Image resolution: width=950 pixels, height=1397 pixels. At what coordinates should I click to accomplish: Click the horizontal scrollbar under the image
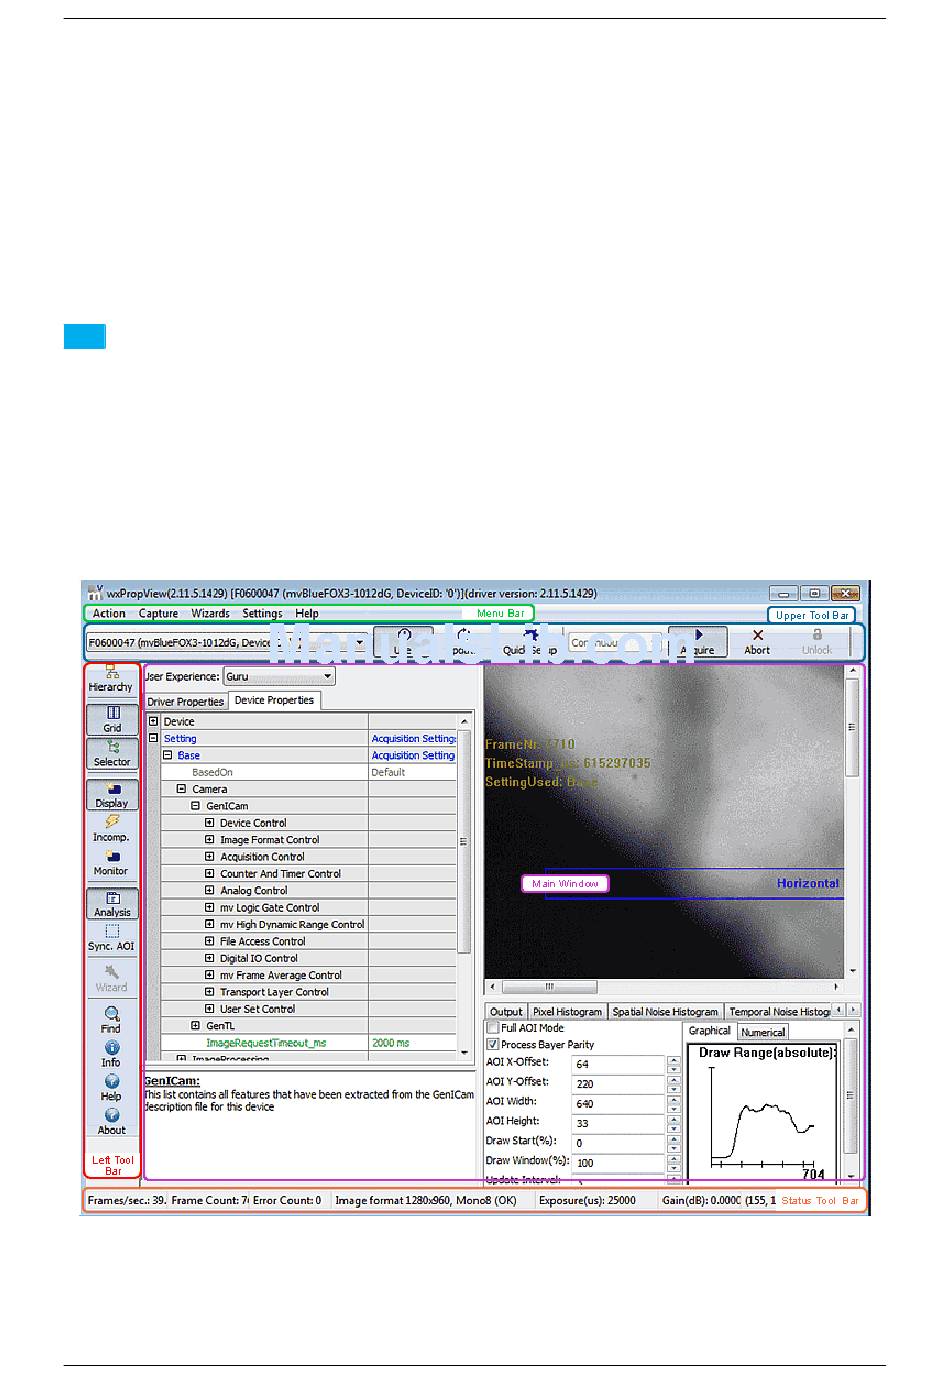click(x=665, y=986)
